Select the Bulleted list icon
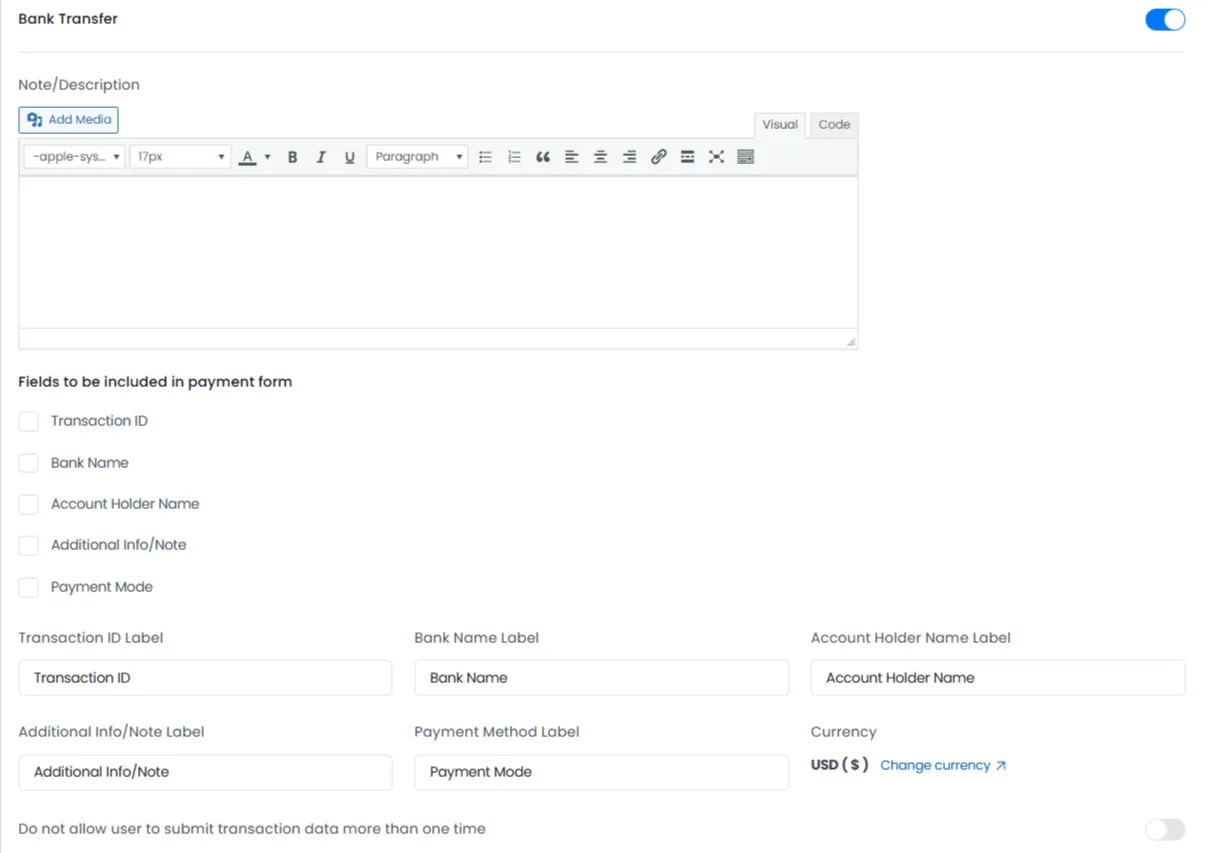Screen dimensions: 1208x853 [x=486, y=156]
